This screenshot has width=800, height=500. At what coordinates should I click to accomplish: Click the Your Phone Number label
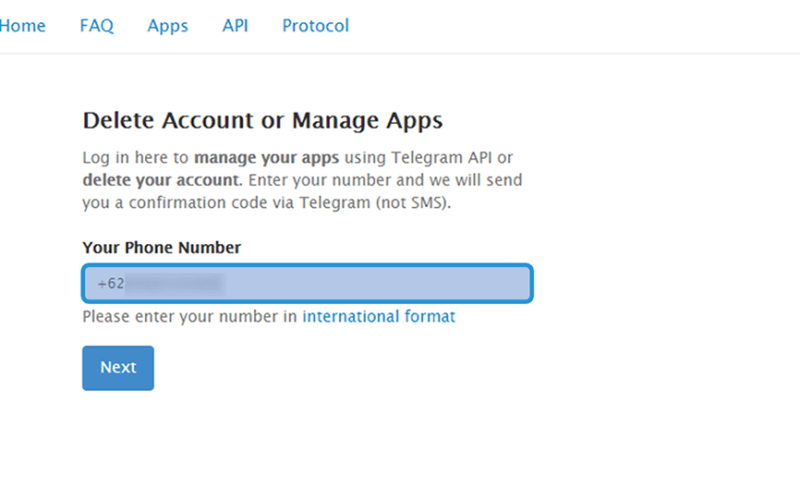[x=162, y=247]
